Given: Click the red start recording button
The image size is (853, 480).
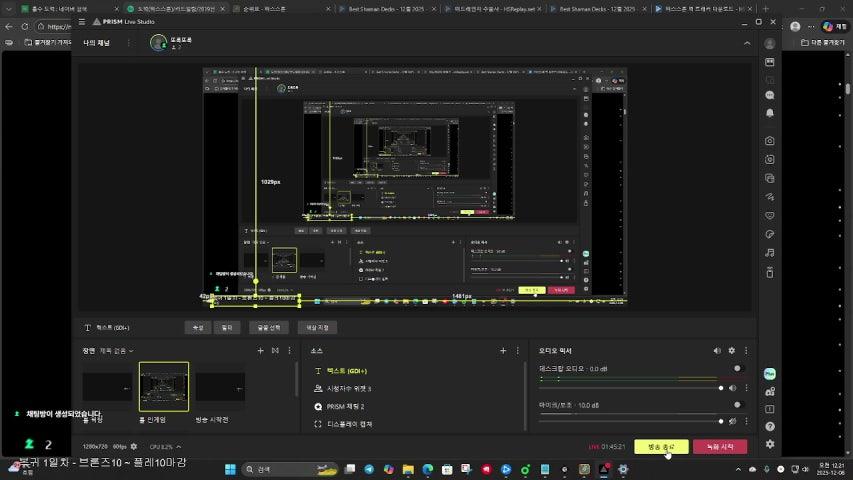Looking at the screenshot, I should 719,446.
